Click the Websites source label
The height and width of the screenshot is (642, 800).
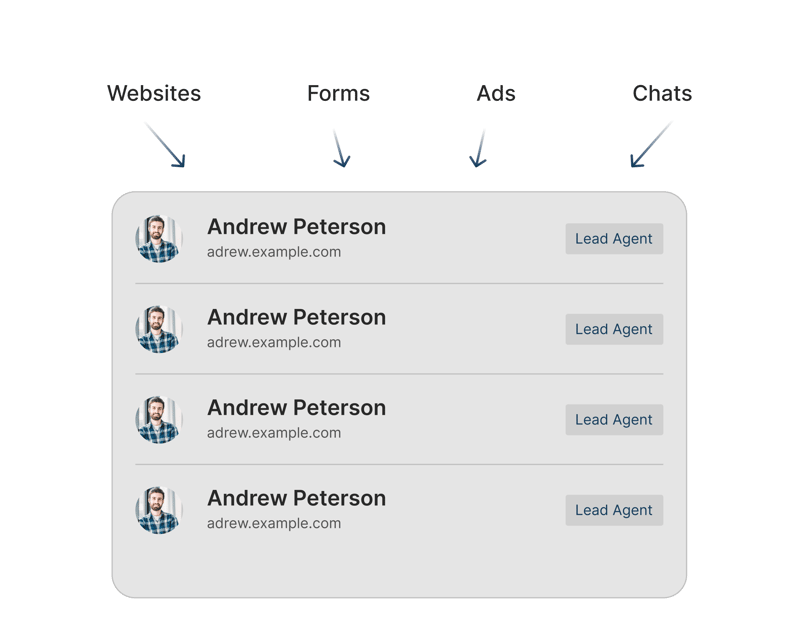pos(154,94)
